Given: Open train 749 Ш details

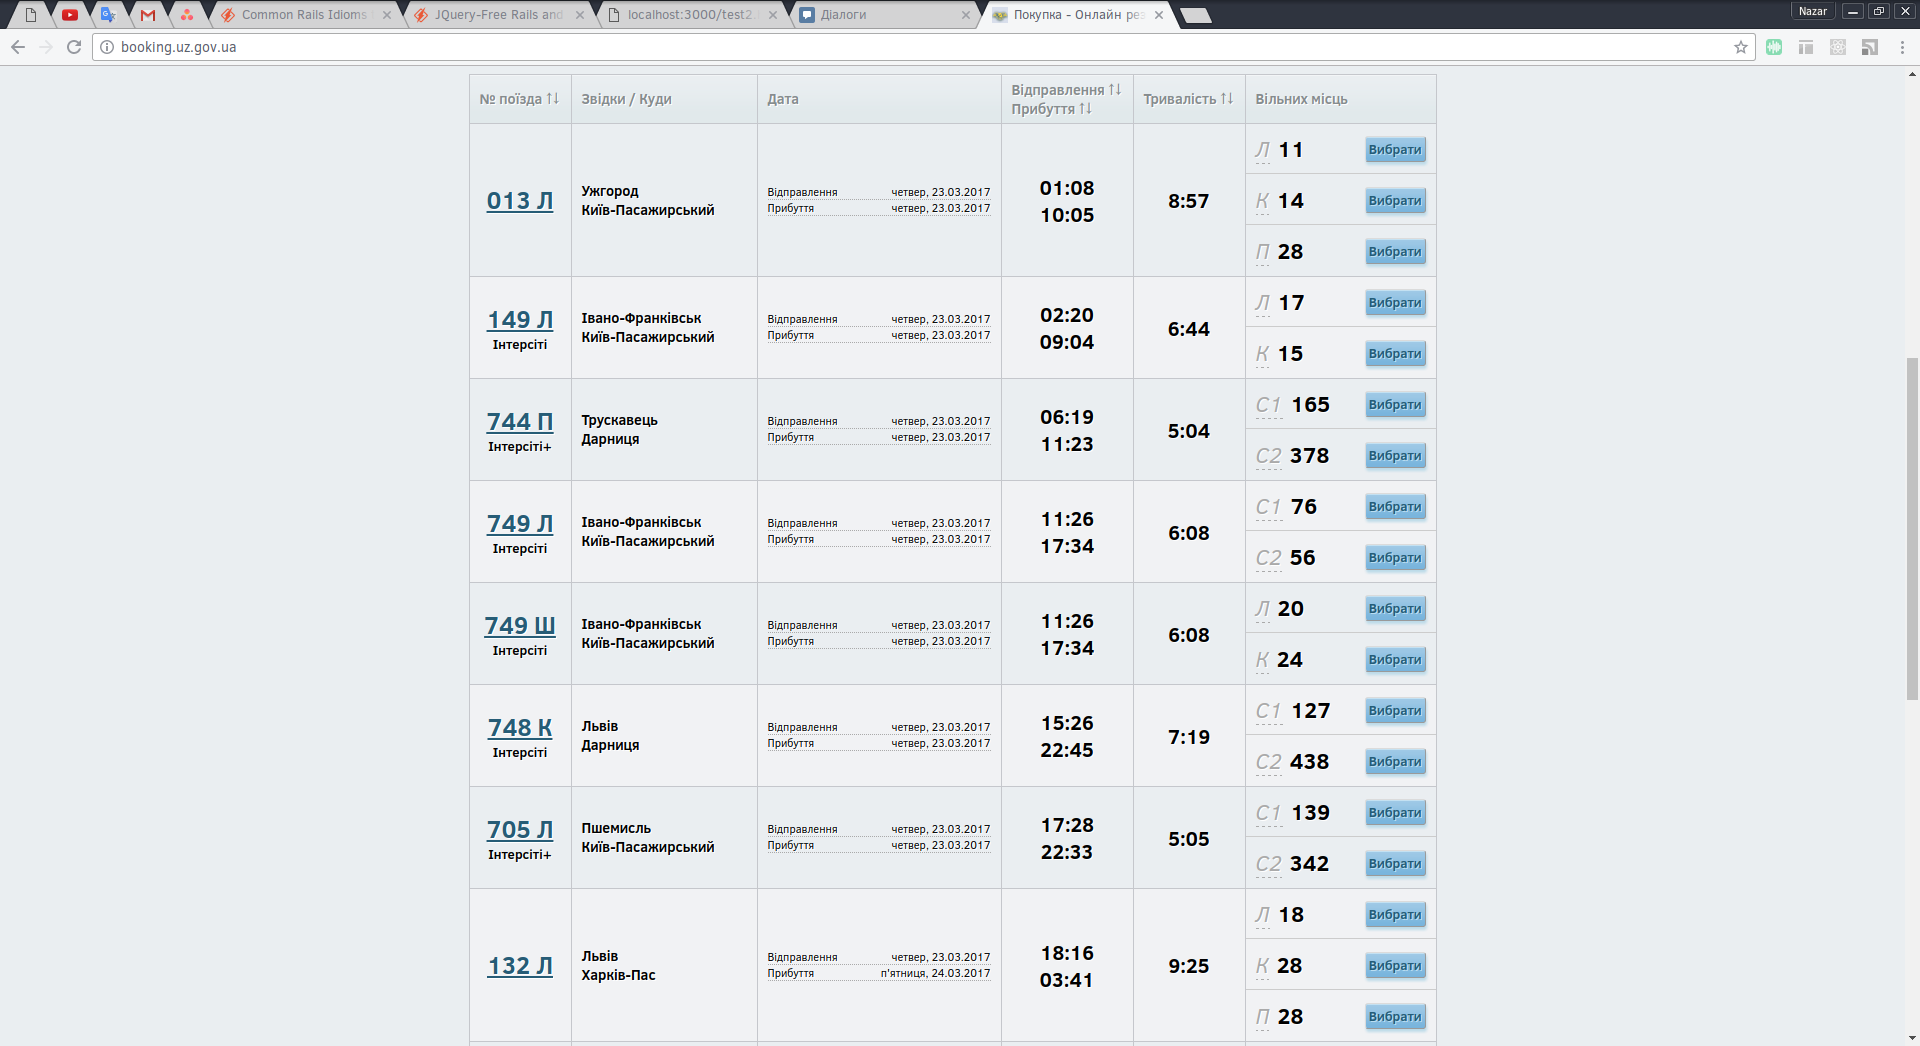Looking at the screenshot, I should (x=520, y=625).
